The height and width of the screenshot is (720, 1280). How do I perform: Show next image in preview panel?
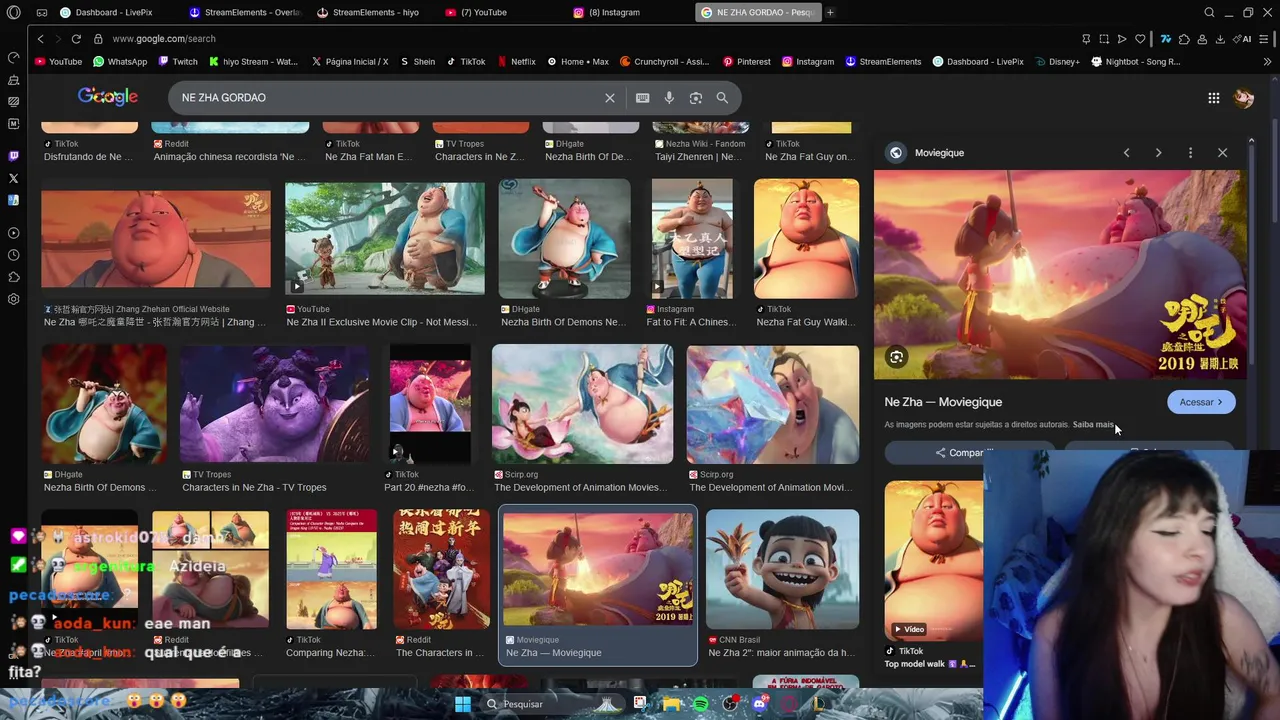click(x=1158, y=153)
